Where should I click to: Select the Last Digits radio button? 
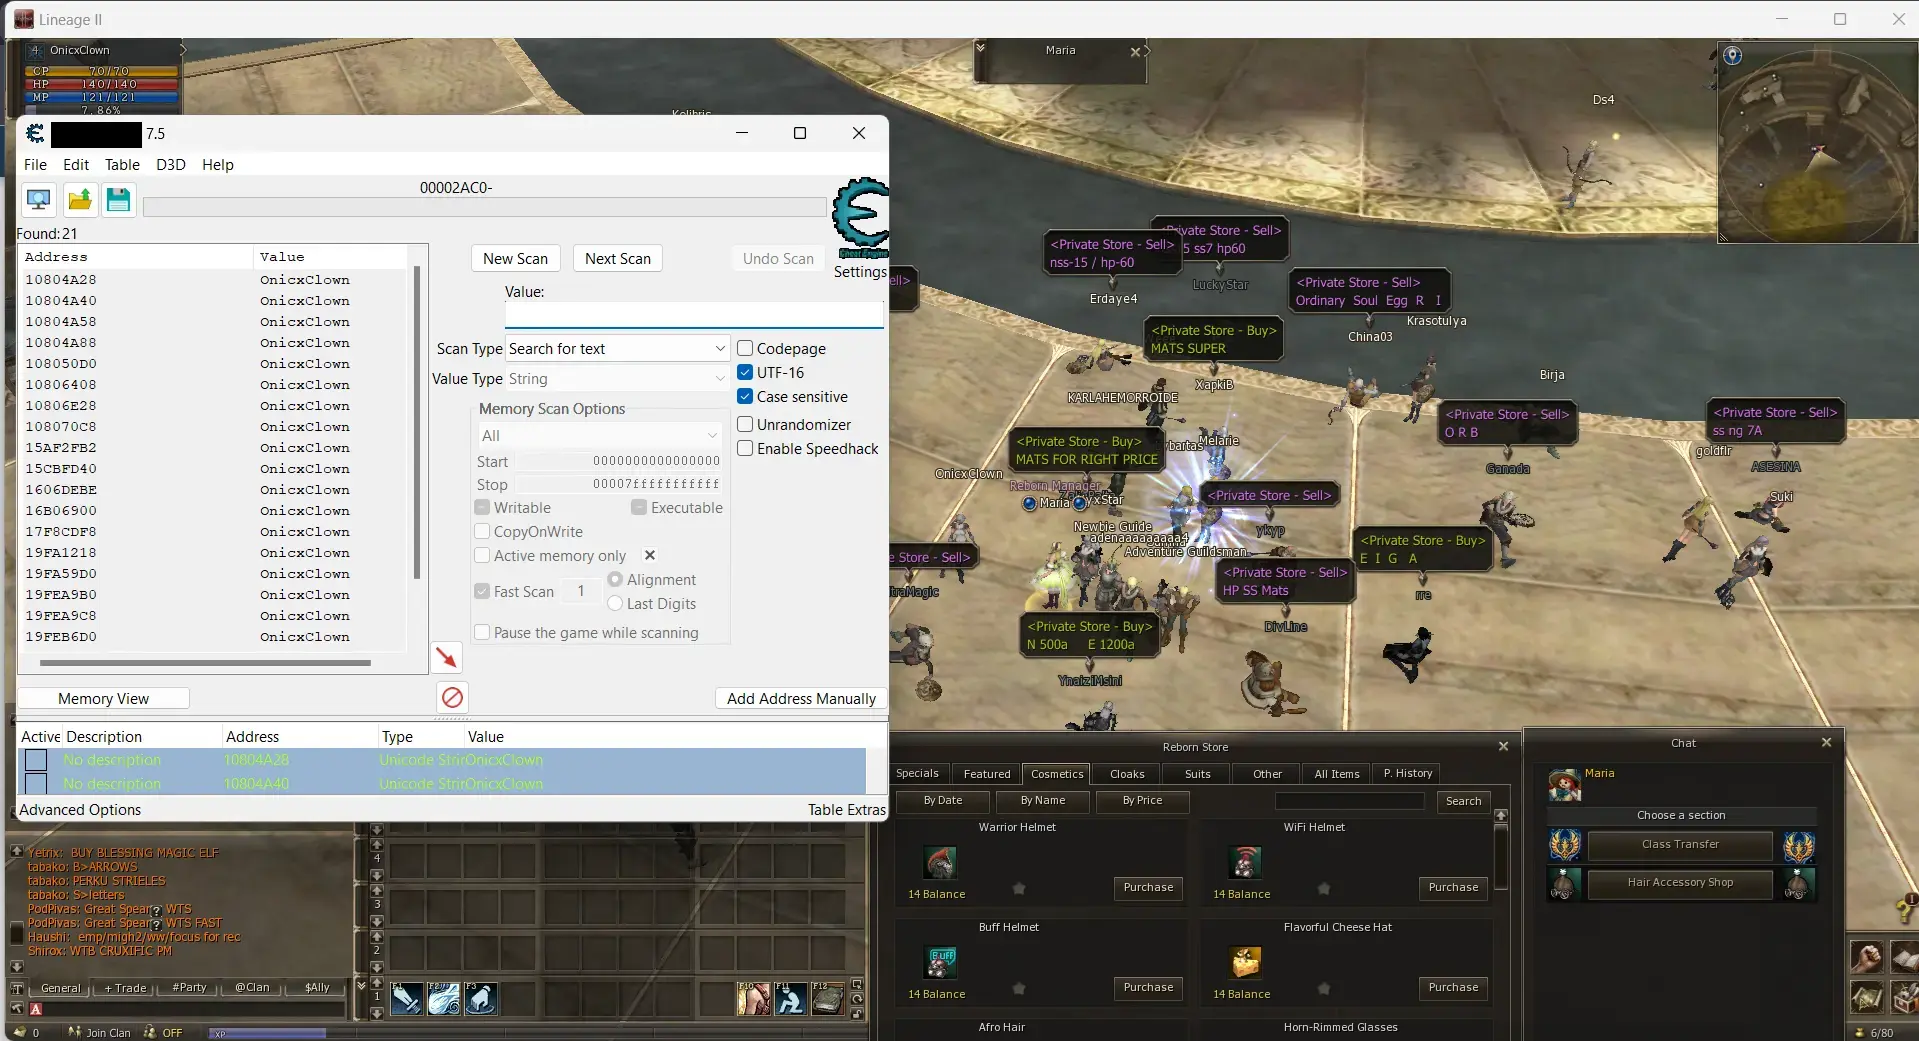615,603
